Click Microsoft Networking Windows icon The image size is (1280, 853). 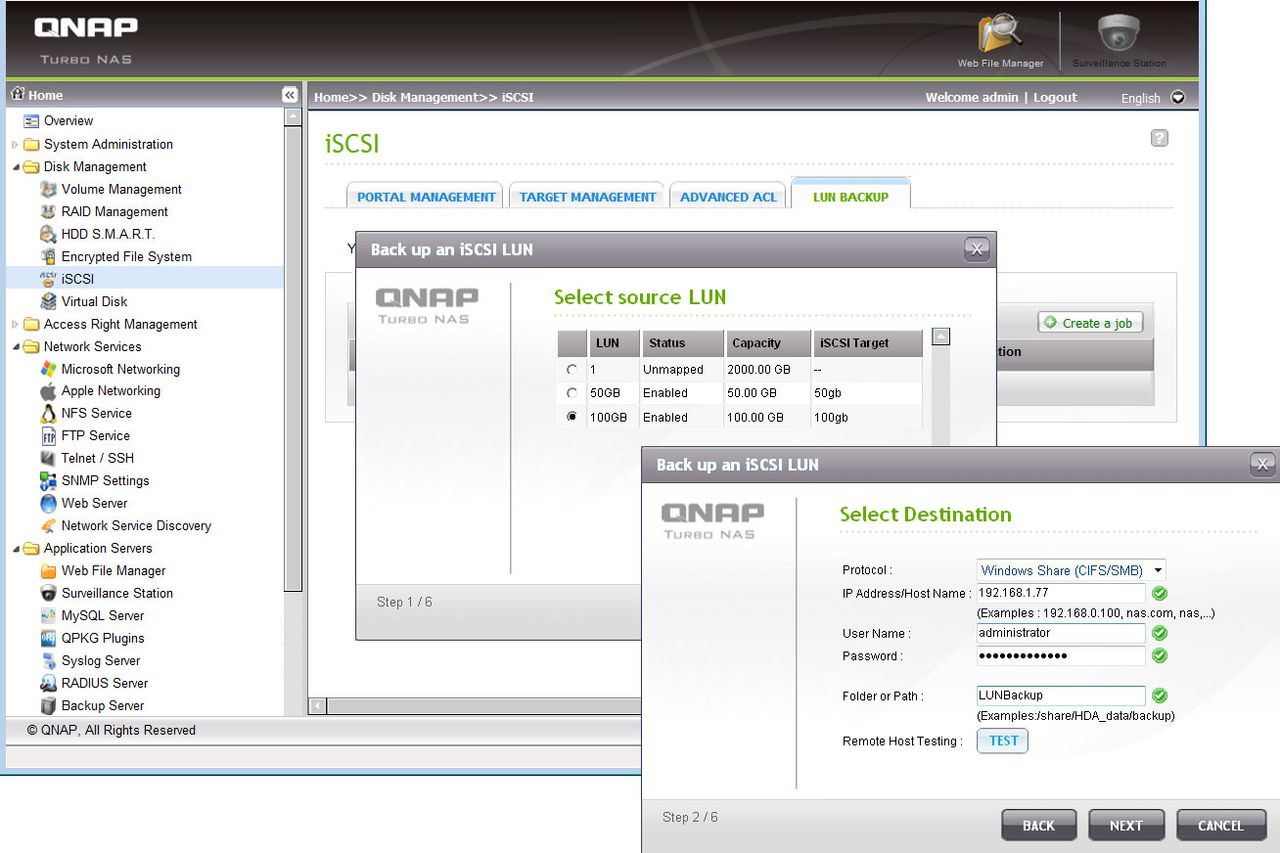click(x=48, y=369)
